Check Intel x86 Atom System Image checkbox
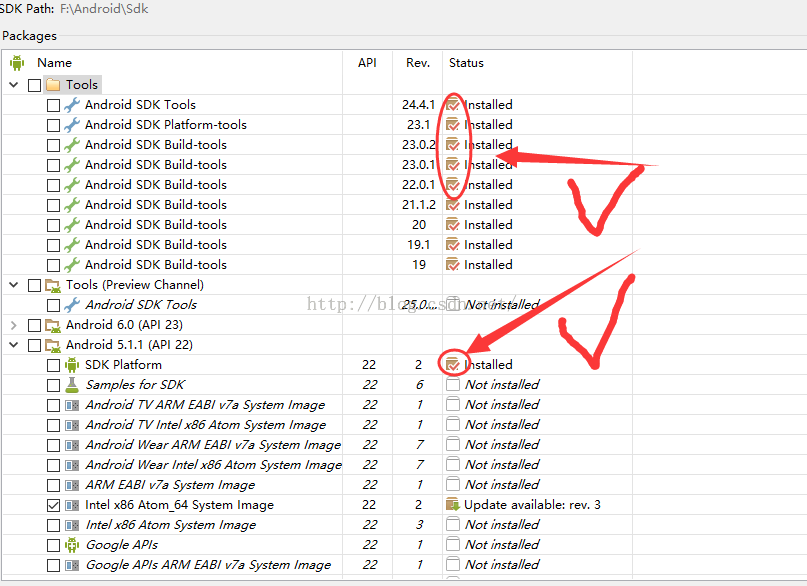Viewport: 807px width, 586px height. [53, 525]
